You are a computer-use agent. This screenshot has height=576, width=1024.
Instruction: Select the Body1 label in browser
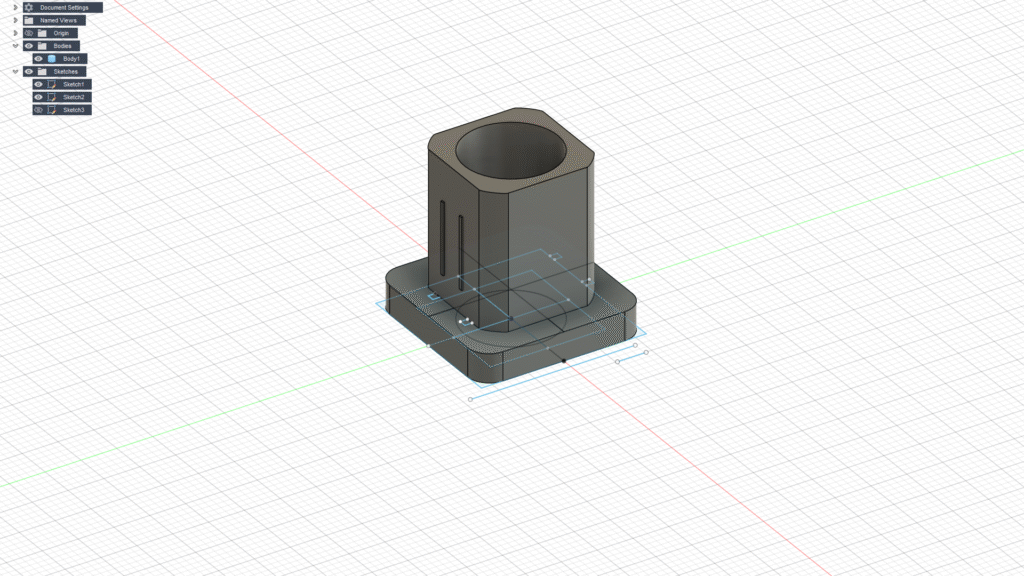71,59
